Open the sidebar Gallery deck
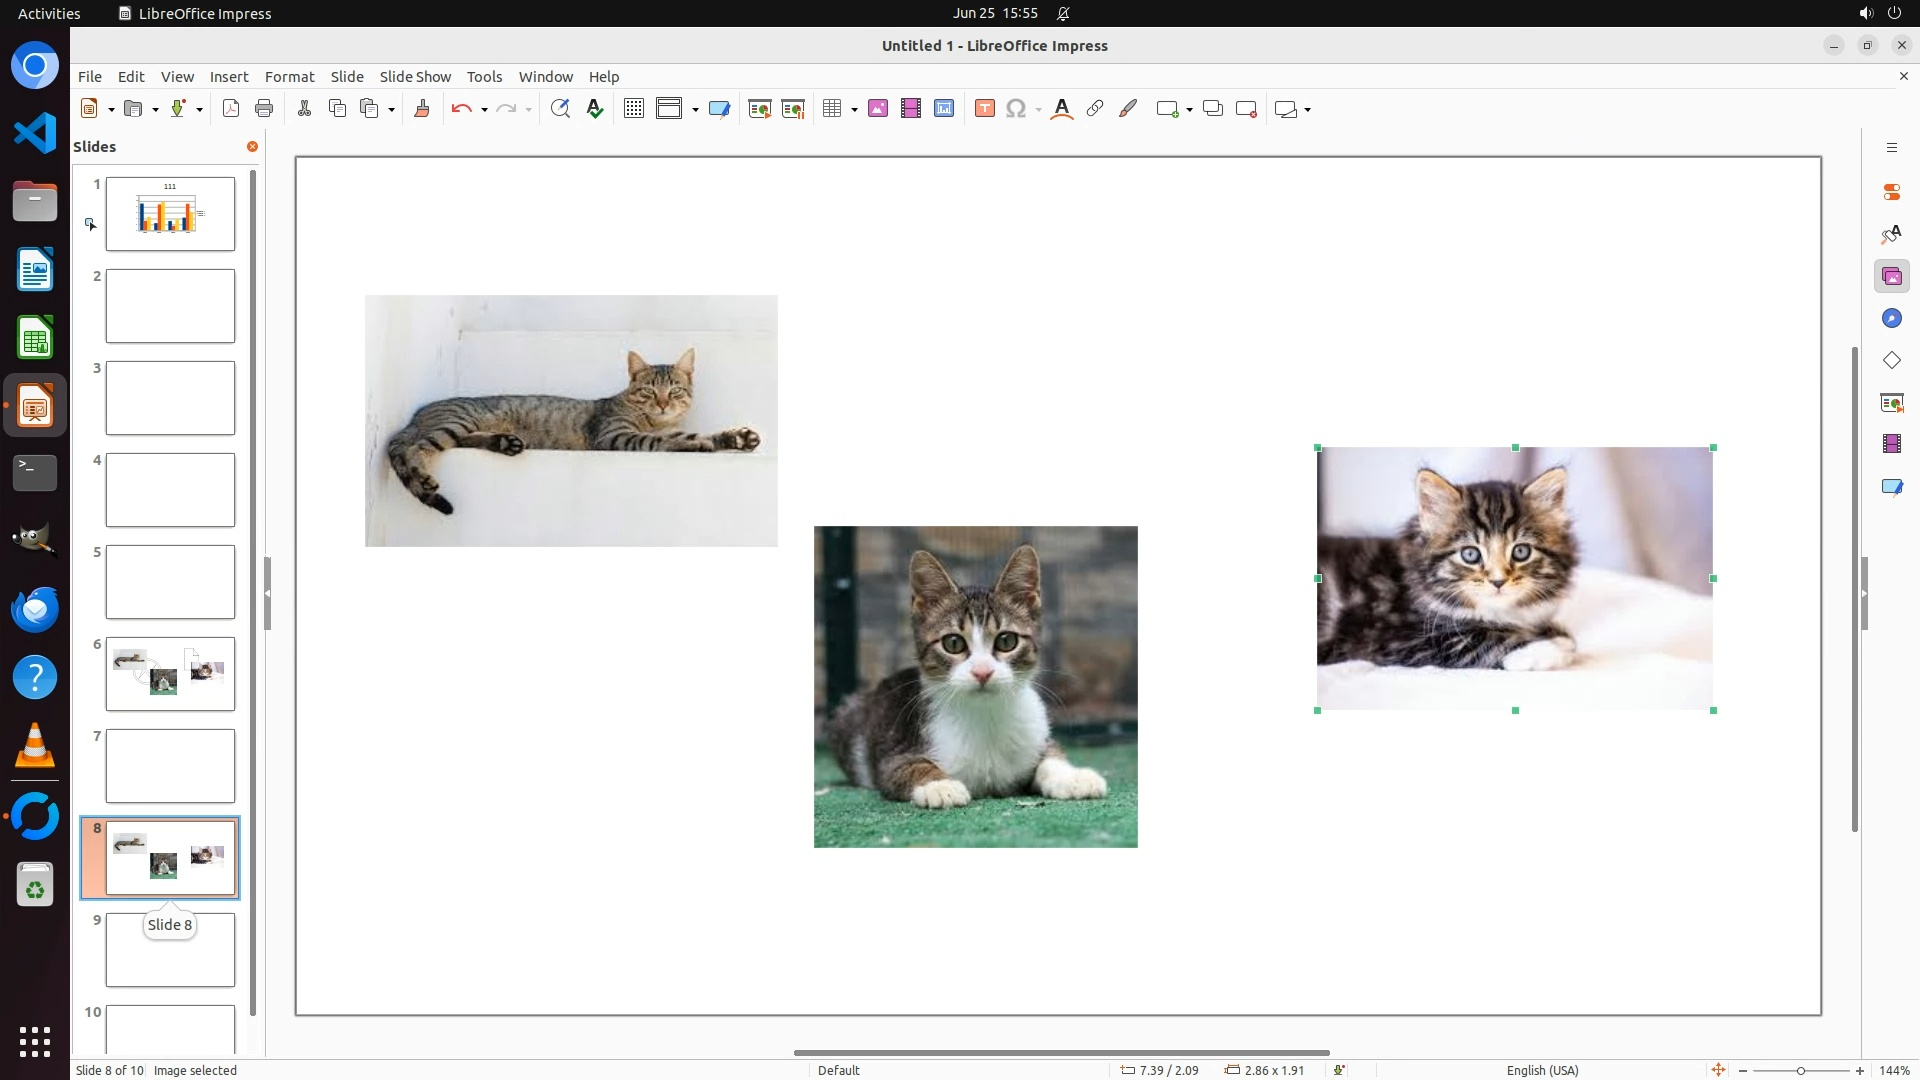This screenshot has height=1080, width=1920. coord(1891,276)
